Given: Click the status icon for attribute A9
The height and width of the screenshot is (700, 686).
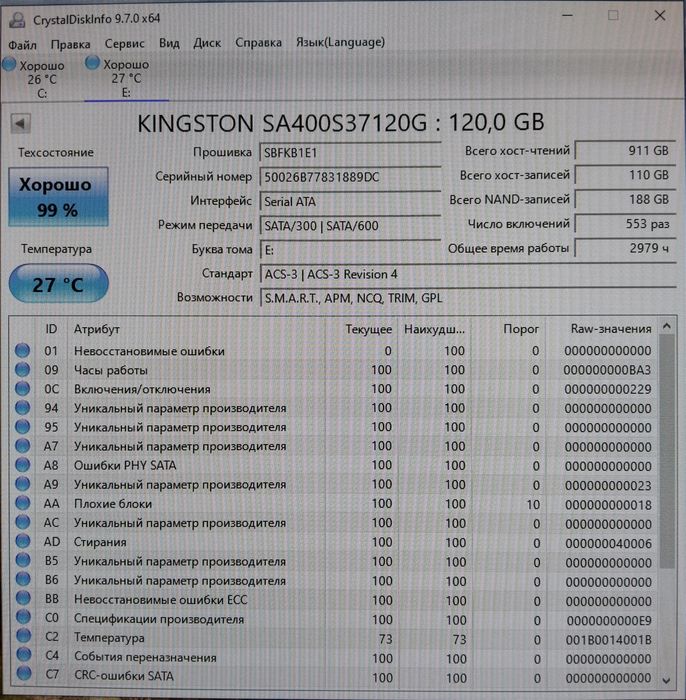Looking at the screenshot, I should [22, 484].
